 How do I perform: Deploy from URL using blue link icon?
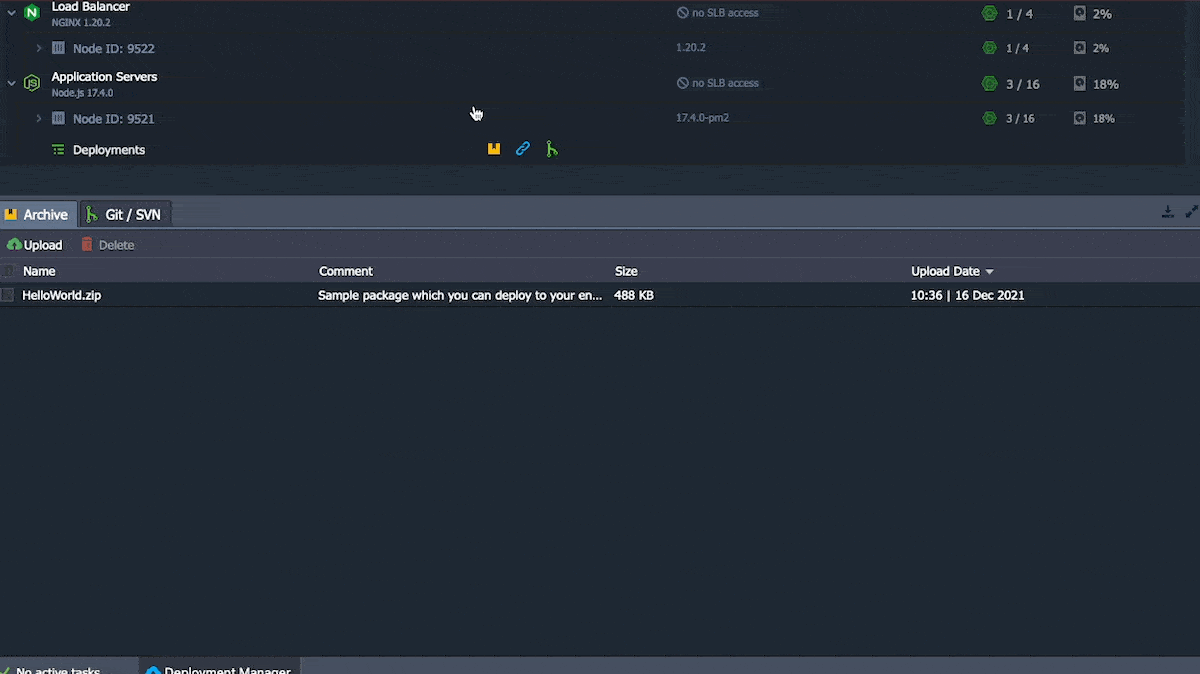pos(523,149)
